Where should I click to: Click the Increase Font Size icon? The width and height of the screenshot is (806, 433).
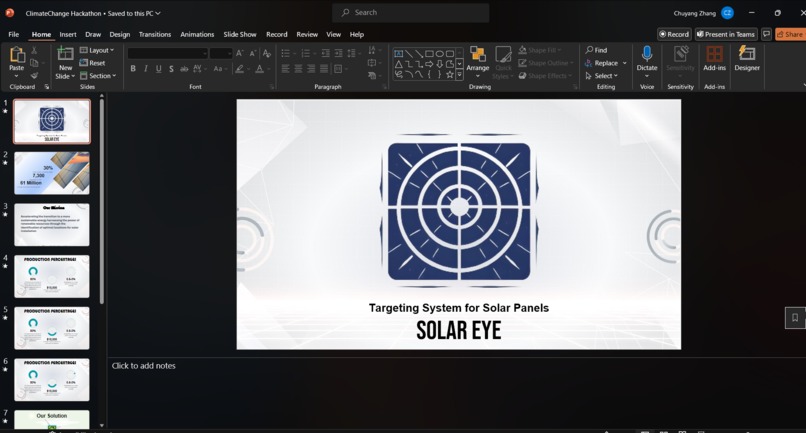(240, 53)
